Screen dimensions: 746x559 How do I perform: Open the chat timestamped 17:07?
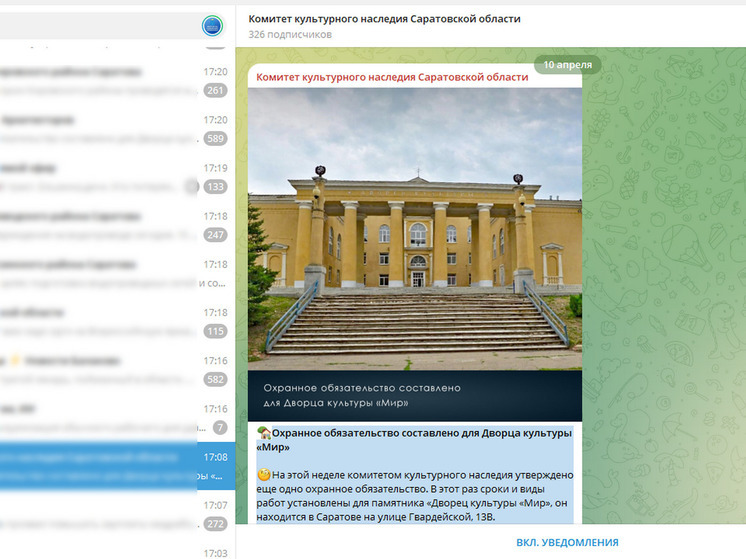pos(118,515)
